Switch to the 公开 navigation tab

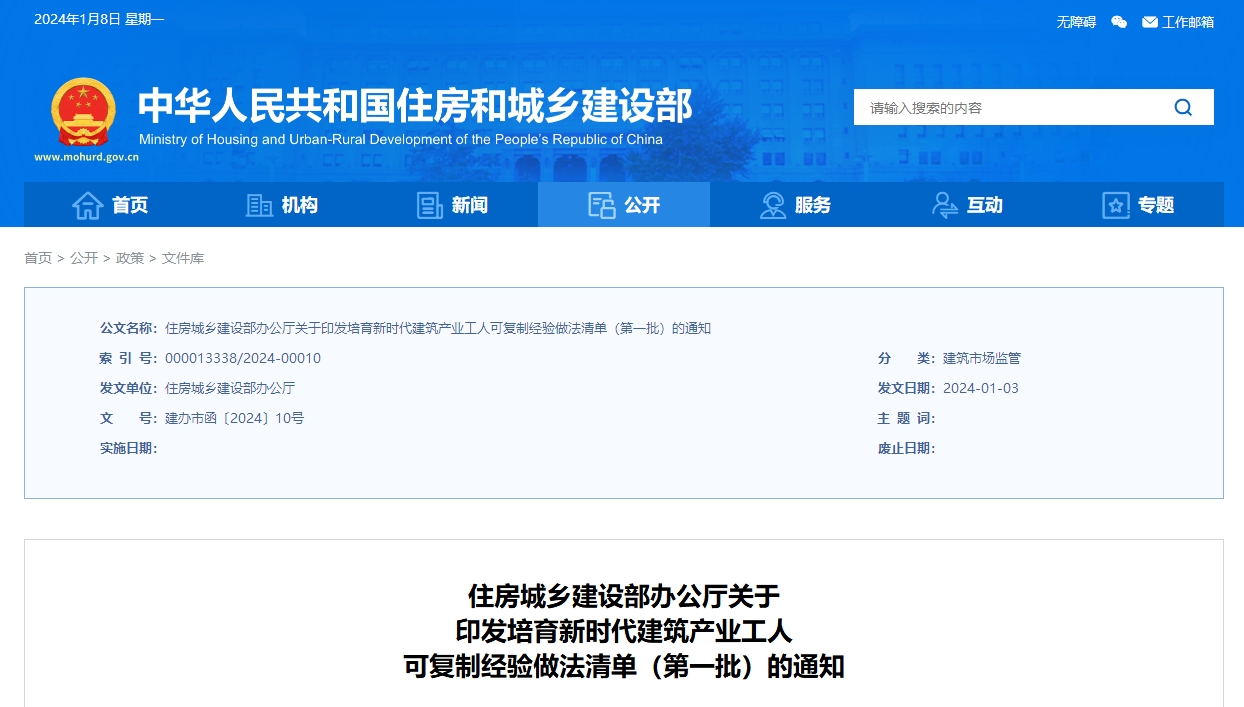[624, 204]
